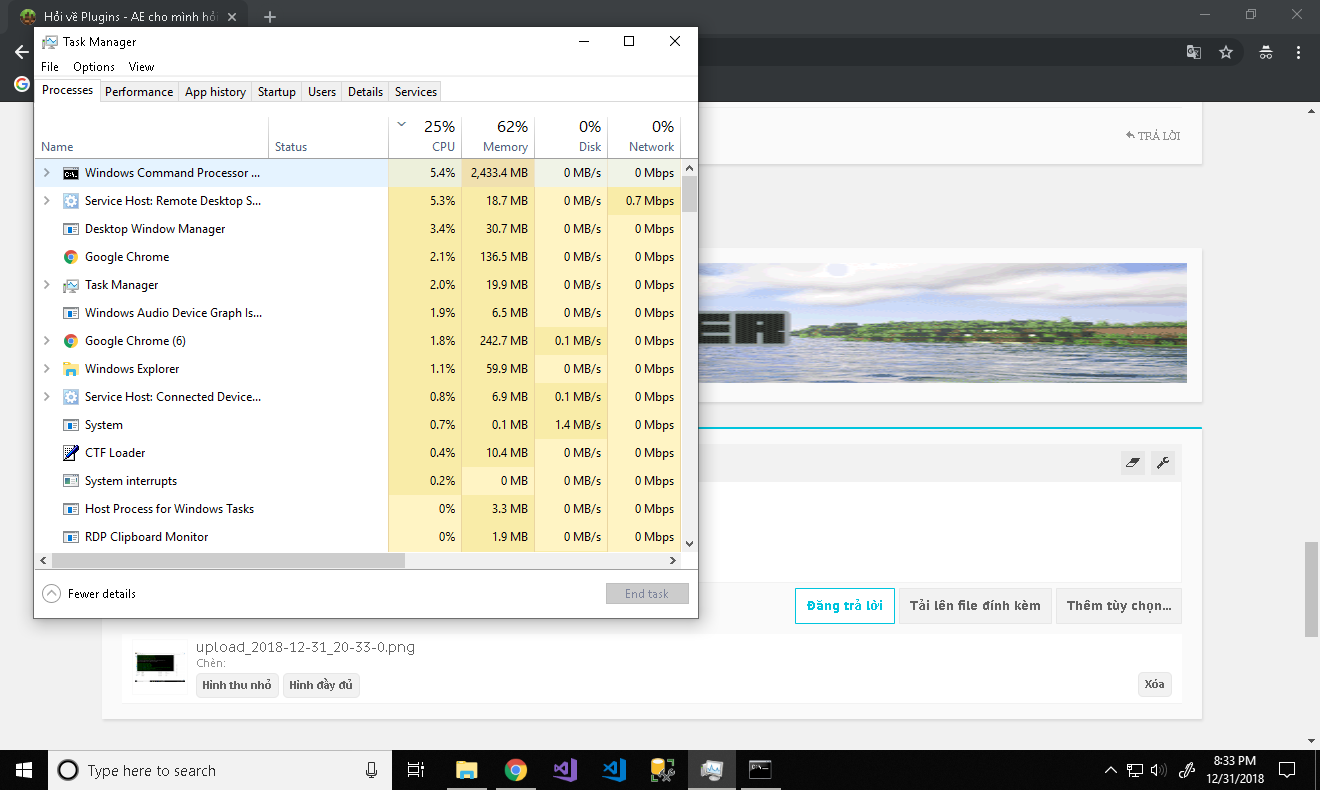Click the RDP Clipboard Monitor icon
The image size is (1320, 790).
71,537
